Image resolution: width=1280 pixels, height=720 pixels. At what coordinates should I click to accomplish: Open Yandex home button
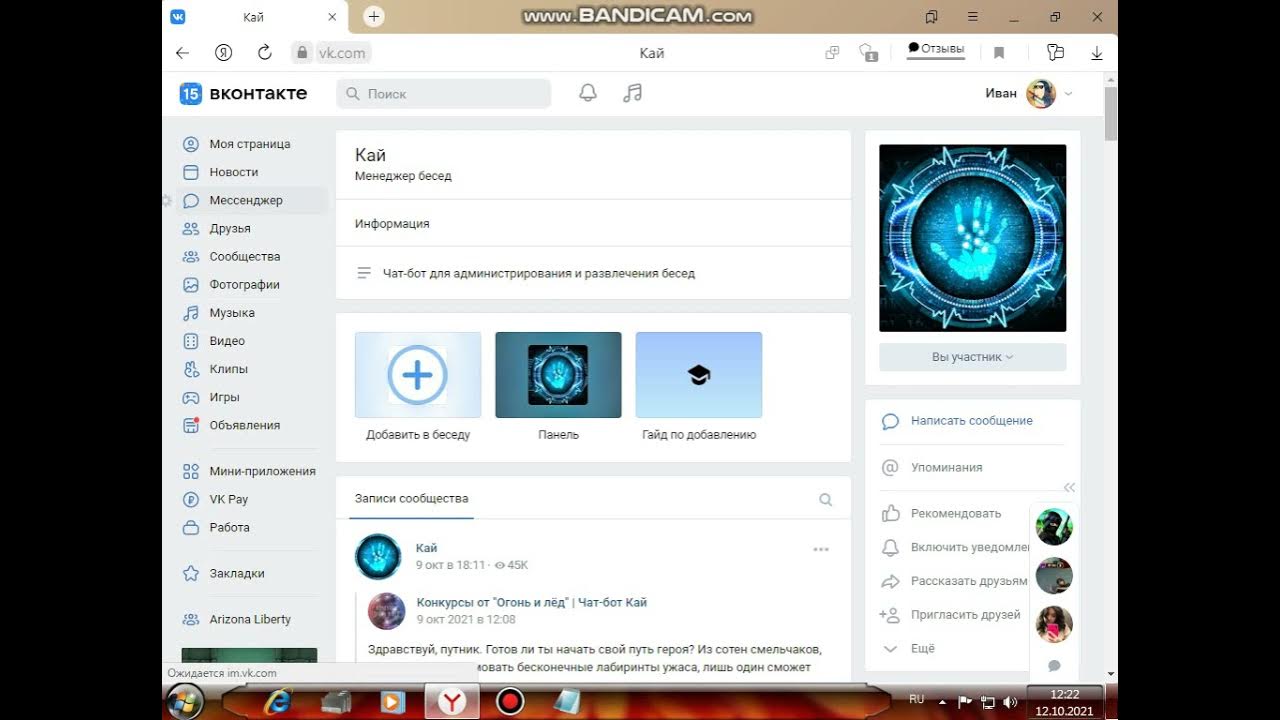[224, 53]
